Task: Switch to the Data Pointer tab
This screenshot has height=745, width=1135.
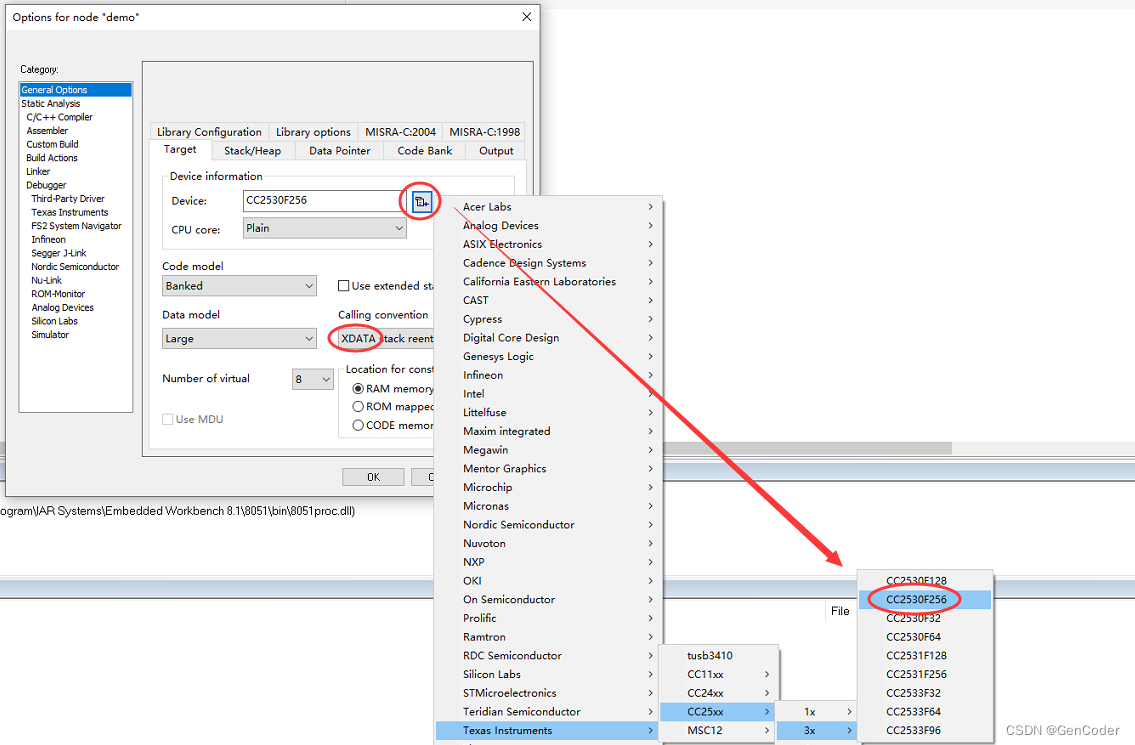Action: pos(339,151)
